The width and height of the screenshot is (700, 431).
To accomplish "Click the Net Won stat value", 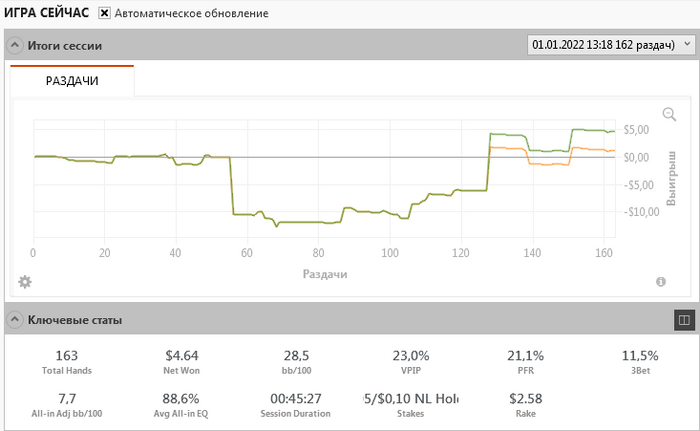I will pos(182,355).
